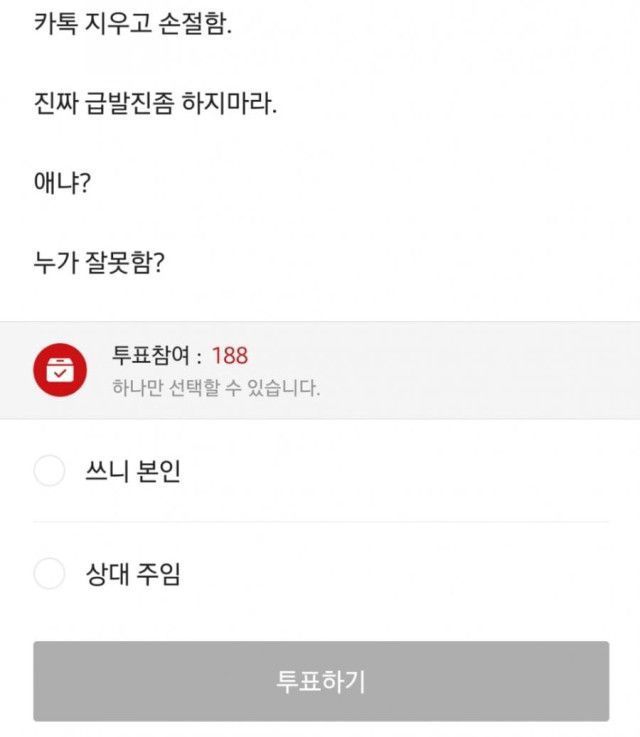
Task: Click the 상대 주임 option label text
Action: pos(133,575)
